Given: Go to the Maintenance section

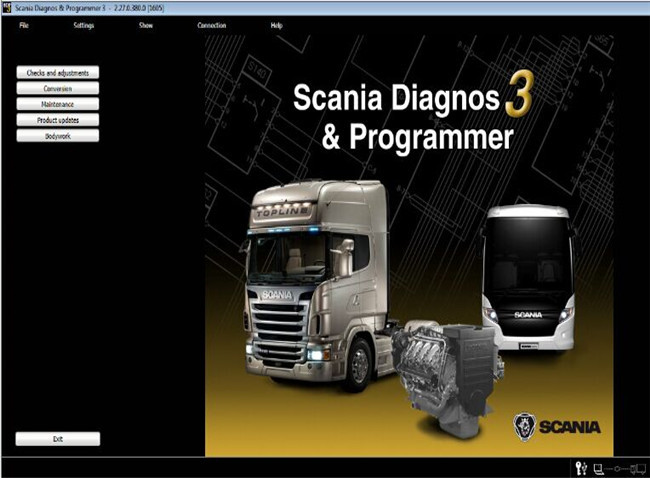Looking at the screenshot, I should click(x=58, y=104).
